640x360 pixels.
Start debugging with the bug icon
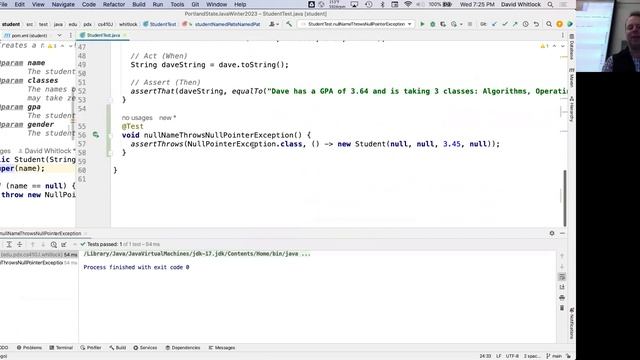pyautogui.click(x=433, y=24)
